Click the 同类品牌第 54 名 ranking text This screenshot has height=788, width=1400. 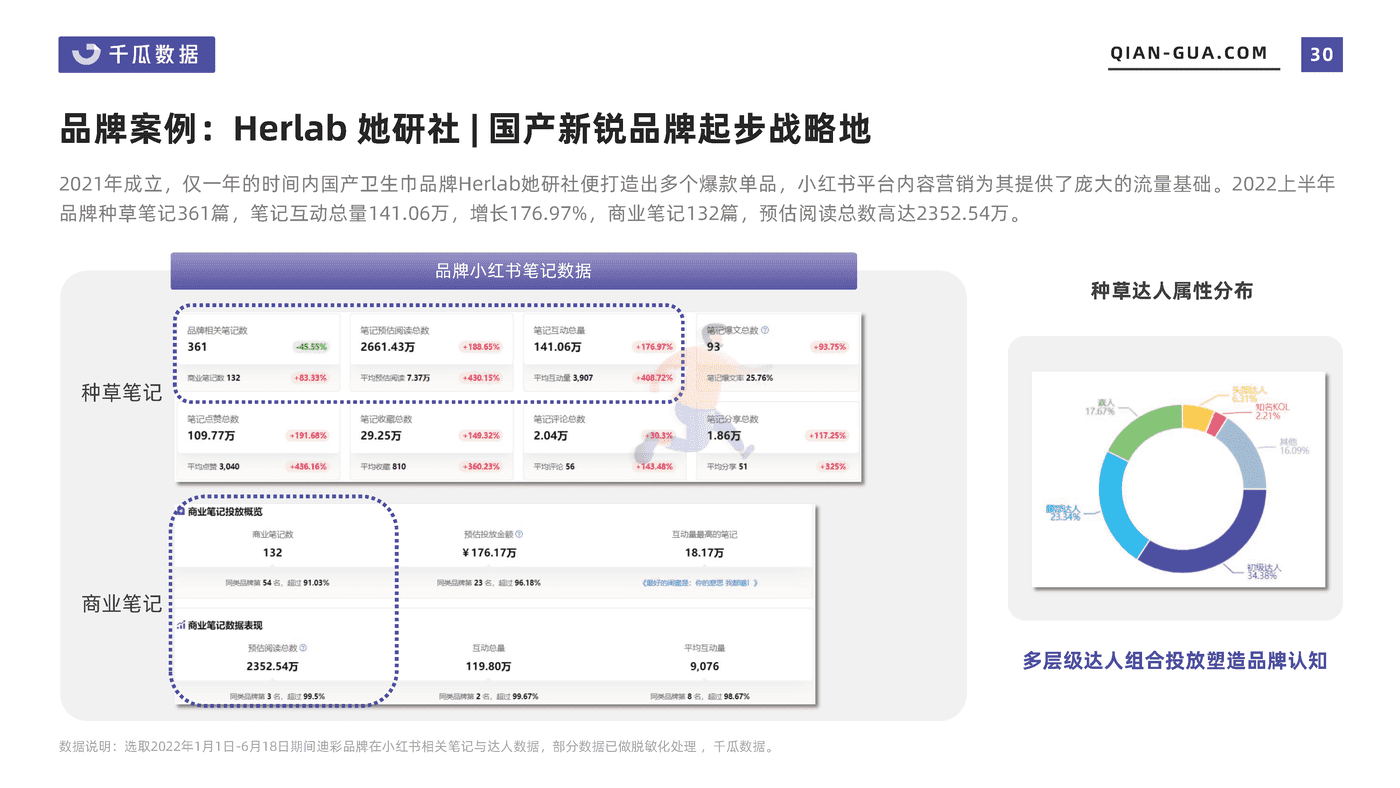pos(279,582)
